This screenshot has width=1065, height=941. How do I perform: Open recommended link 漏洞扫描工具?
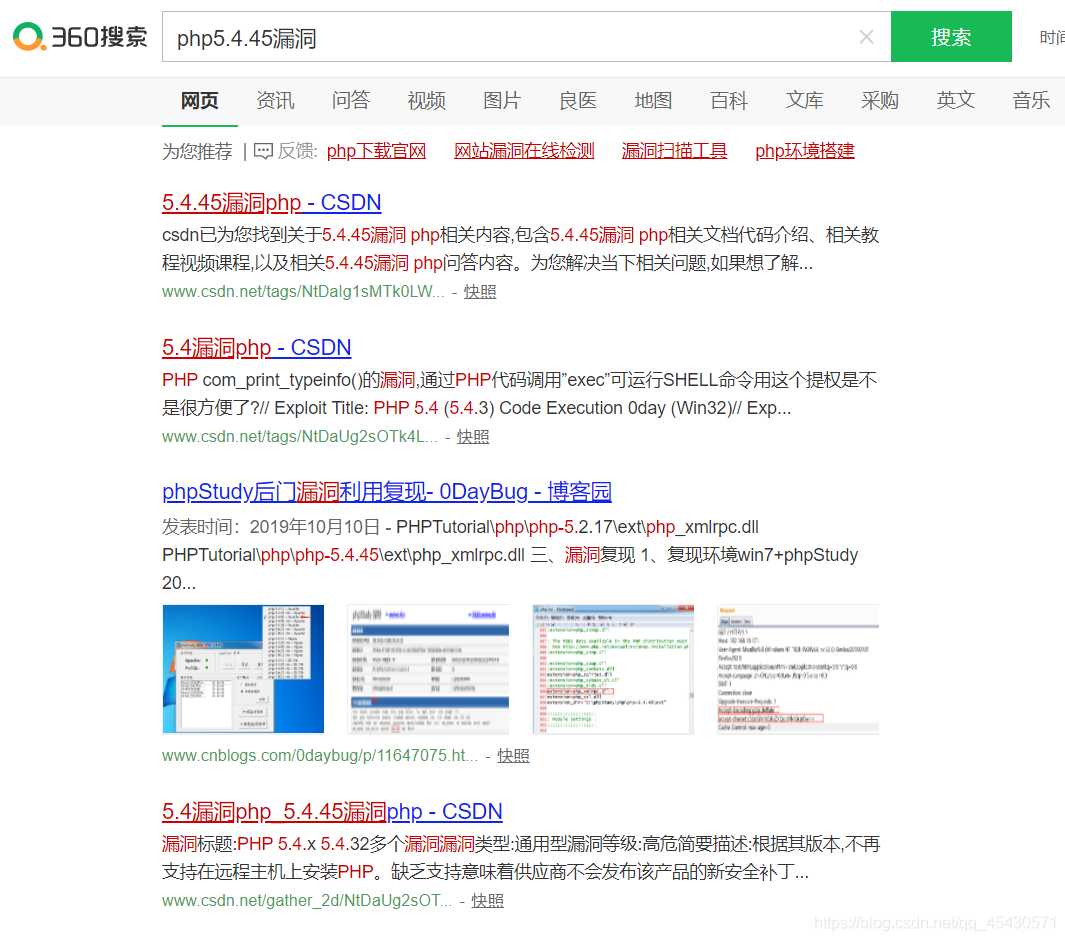674,151
